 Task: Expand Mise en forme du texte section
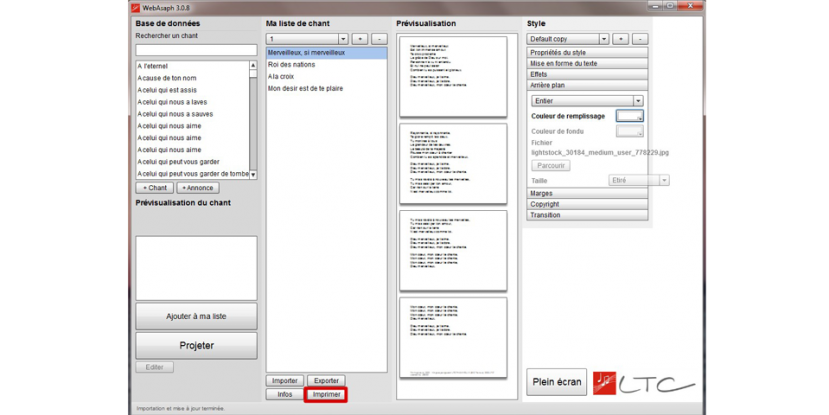coord(588,63)
